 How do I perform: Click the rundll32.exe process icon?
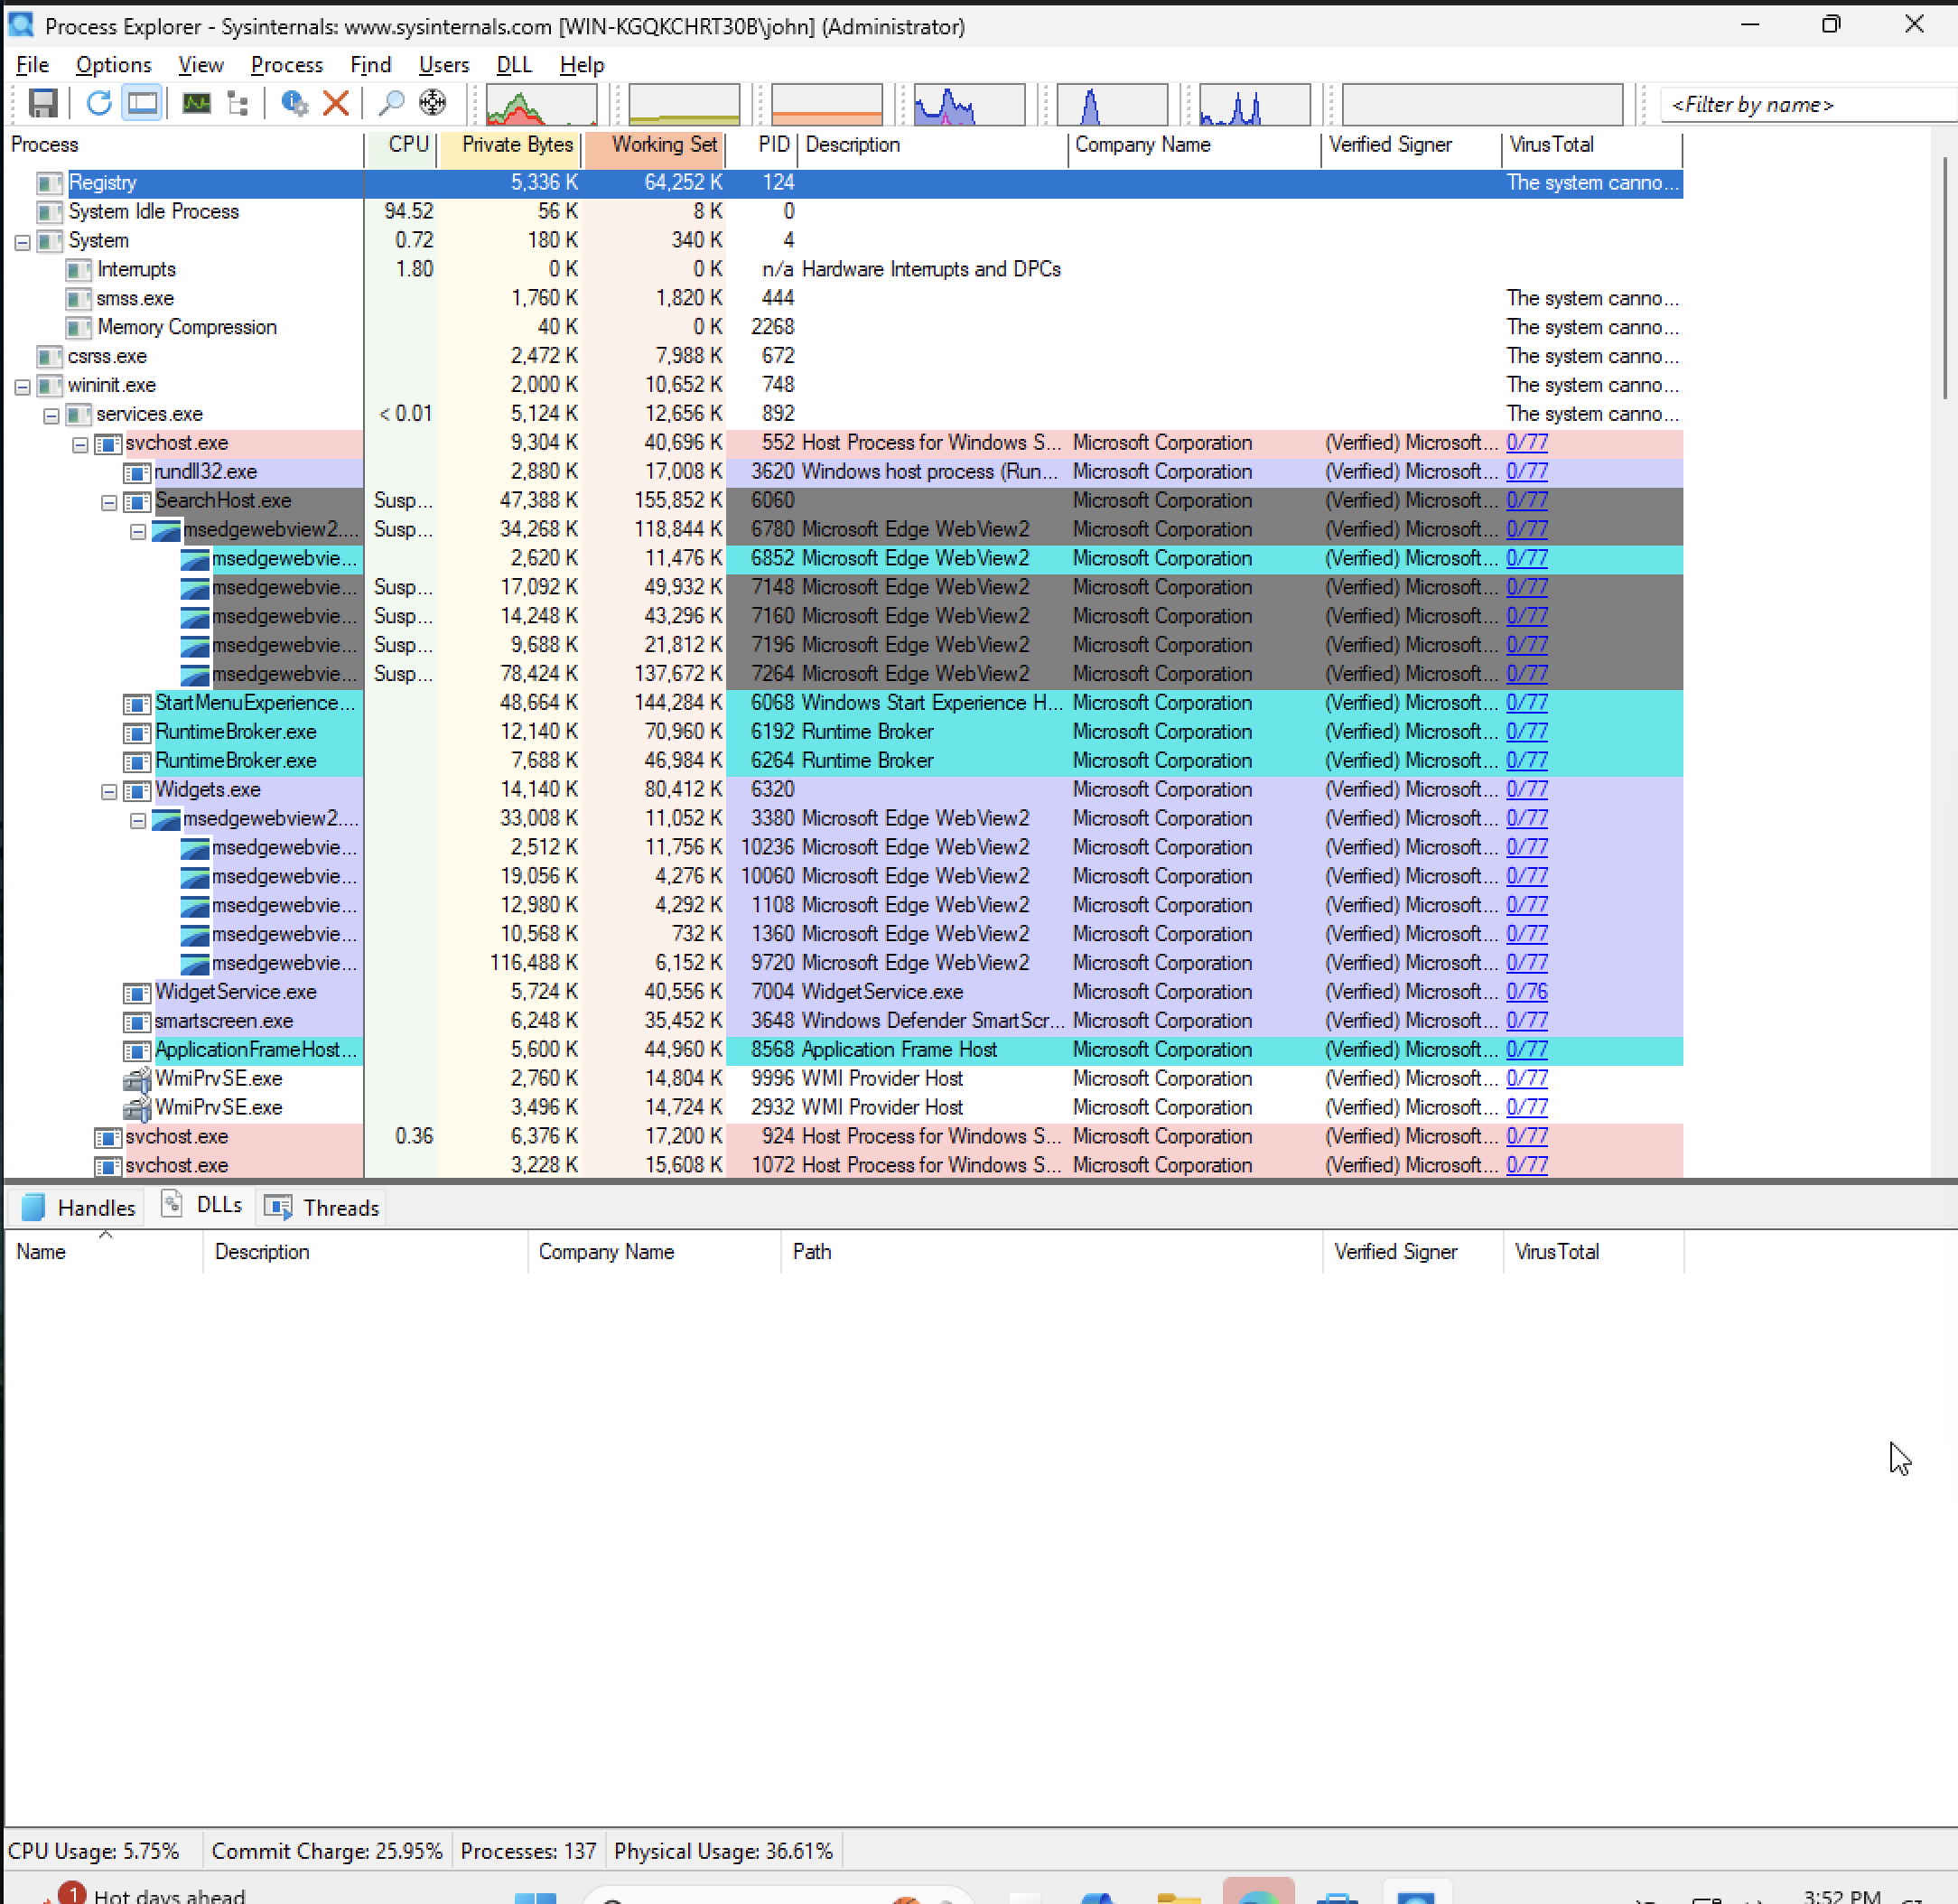pos(137,472)
